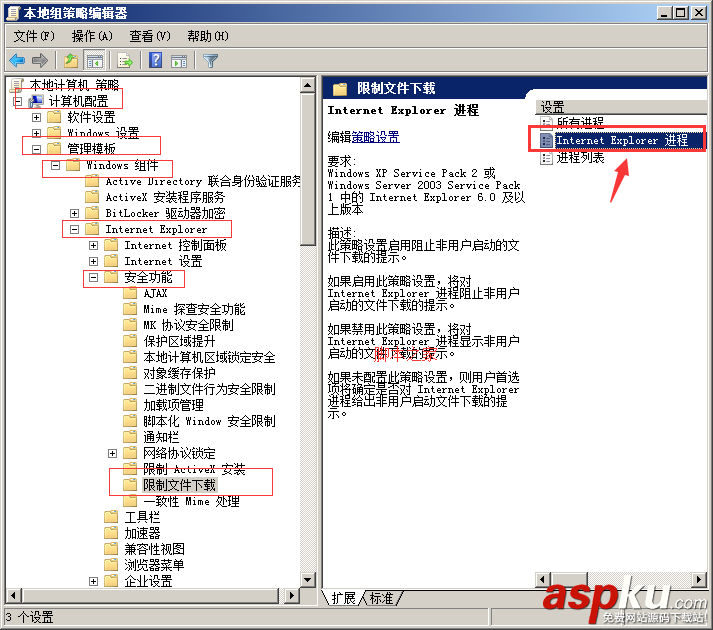Select the Internet Explorer 进程 setting icon
This screenshot has height=630, width=713.
546,140
